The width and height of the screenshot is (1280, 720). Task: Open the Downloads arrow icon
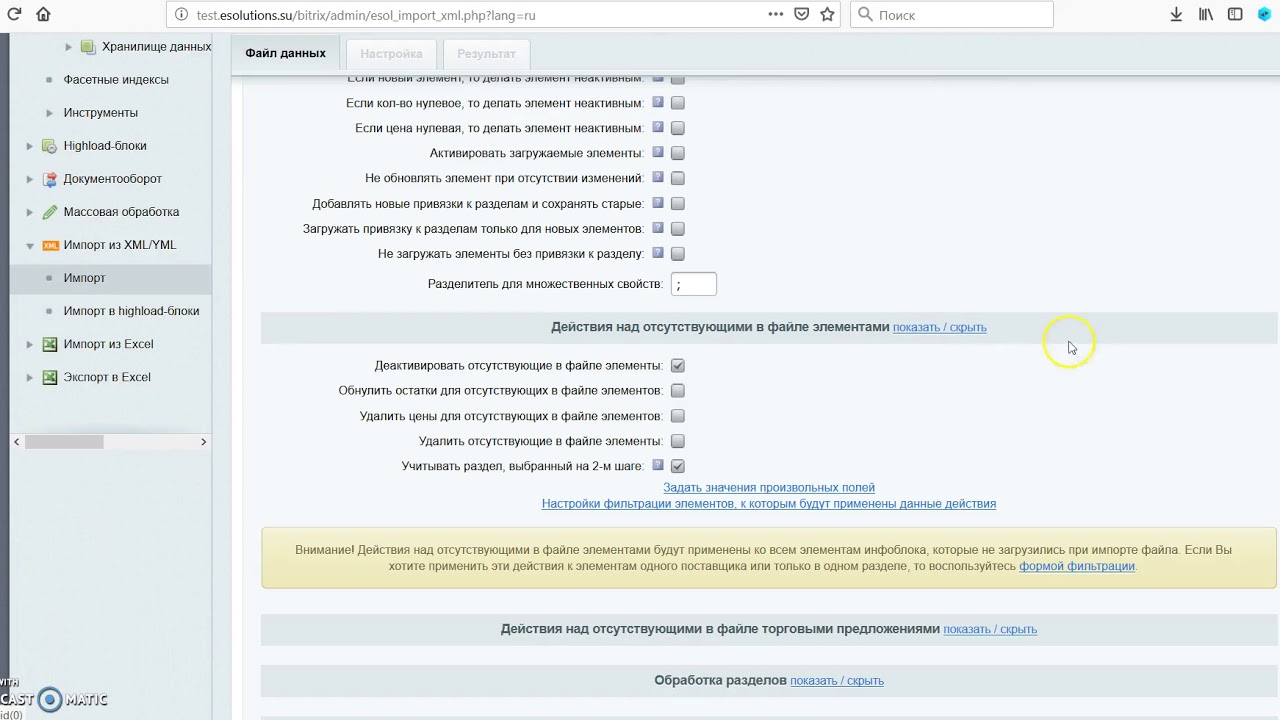[x=1176, y=14]
